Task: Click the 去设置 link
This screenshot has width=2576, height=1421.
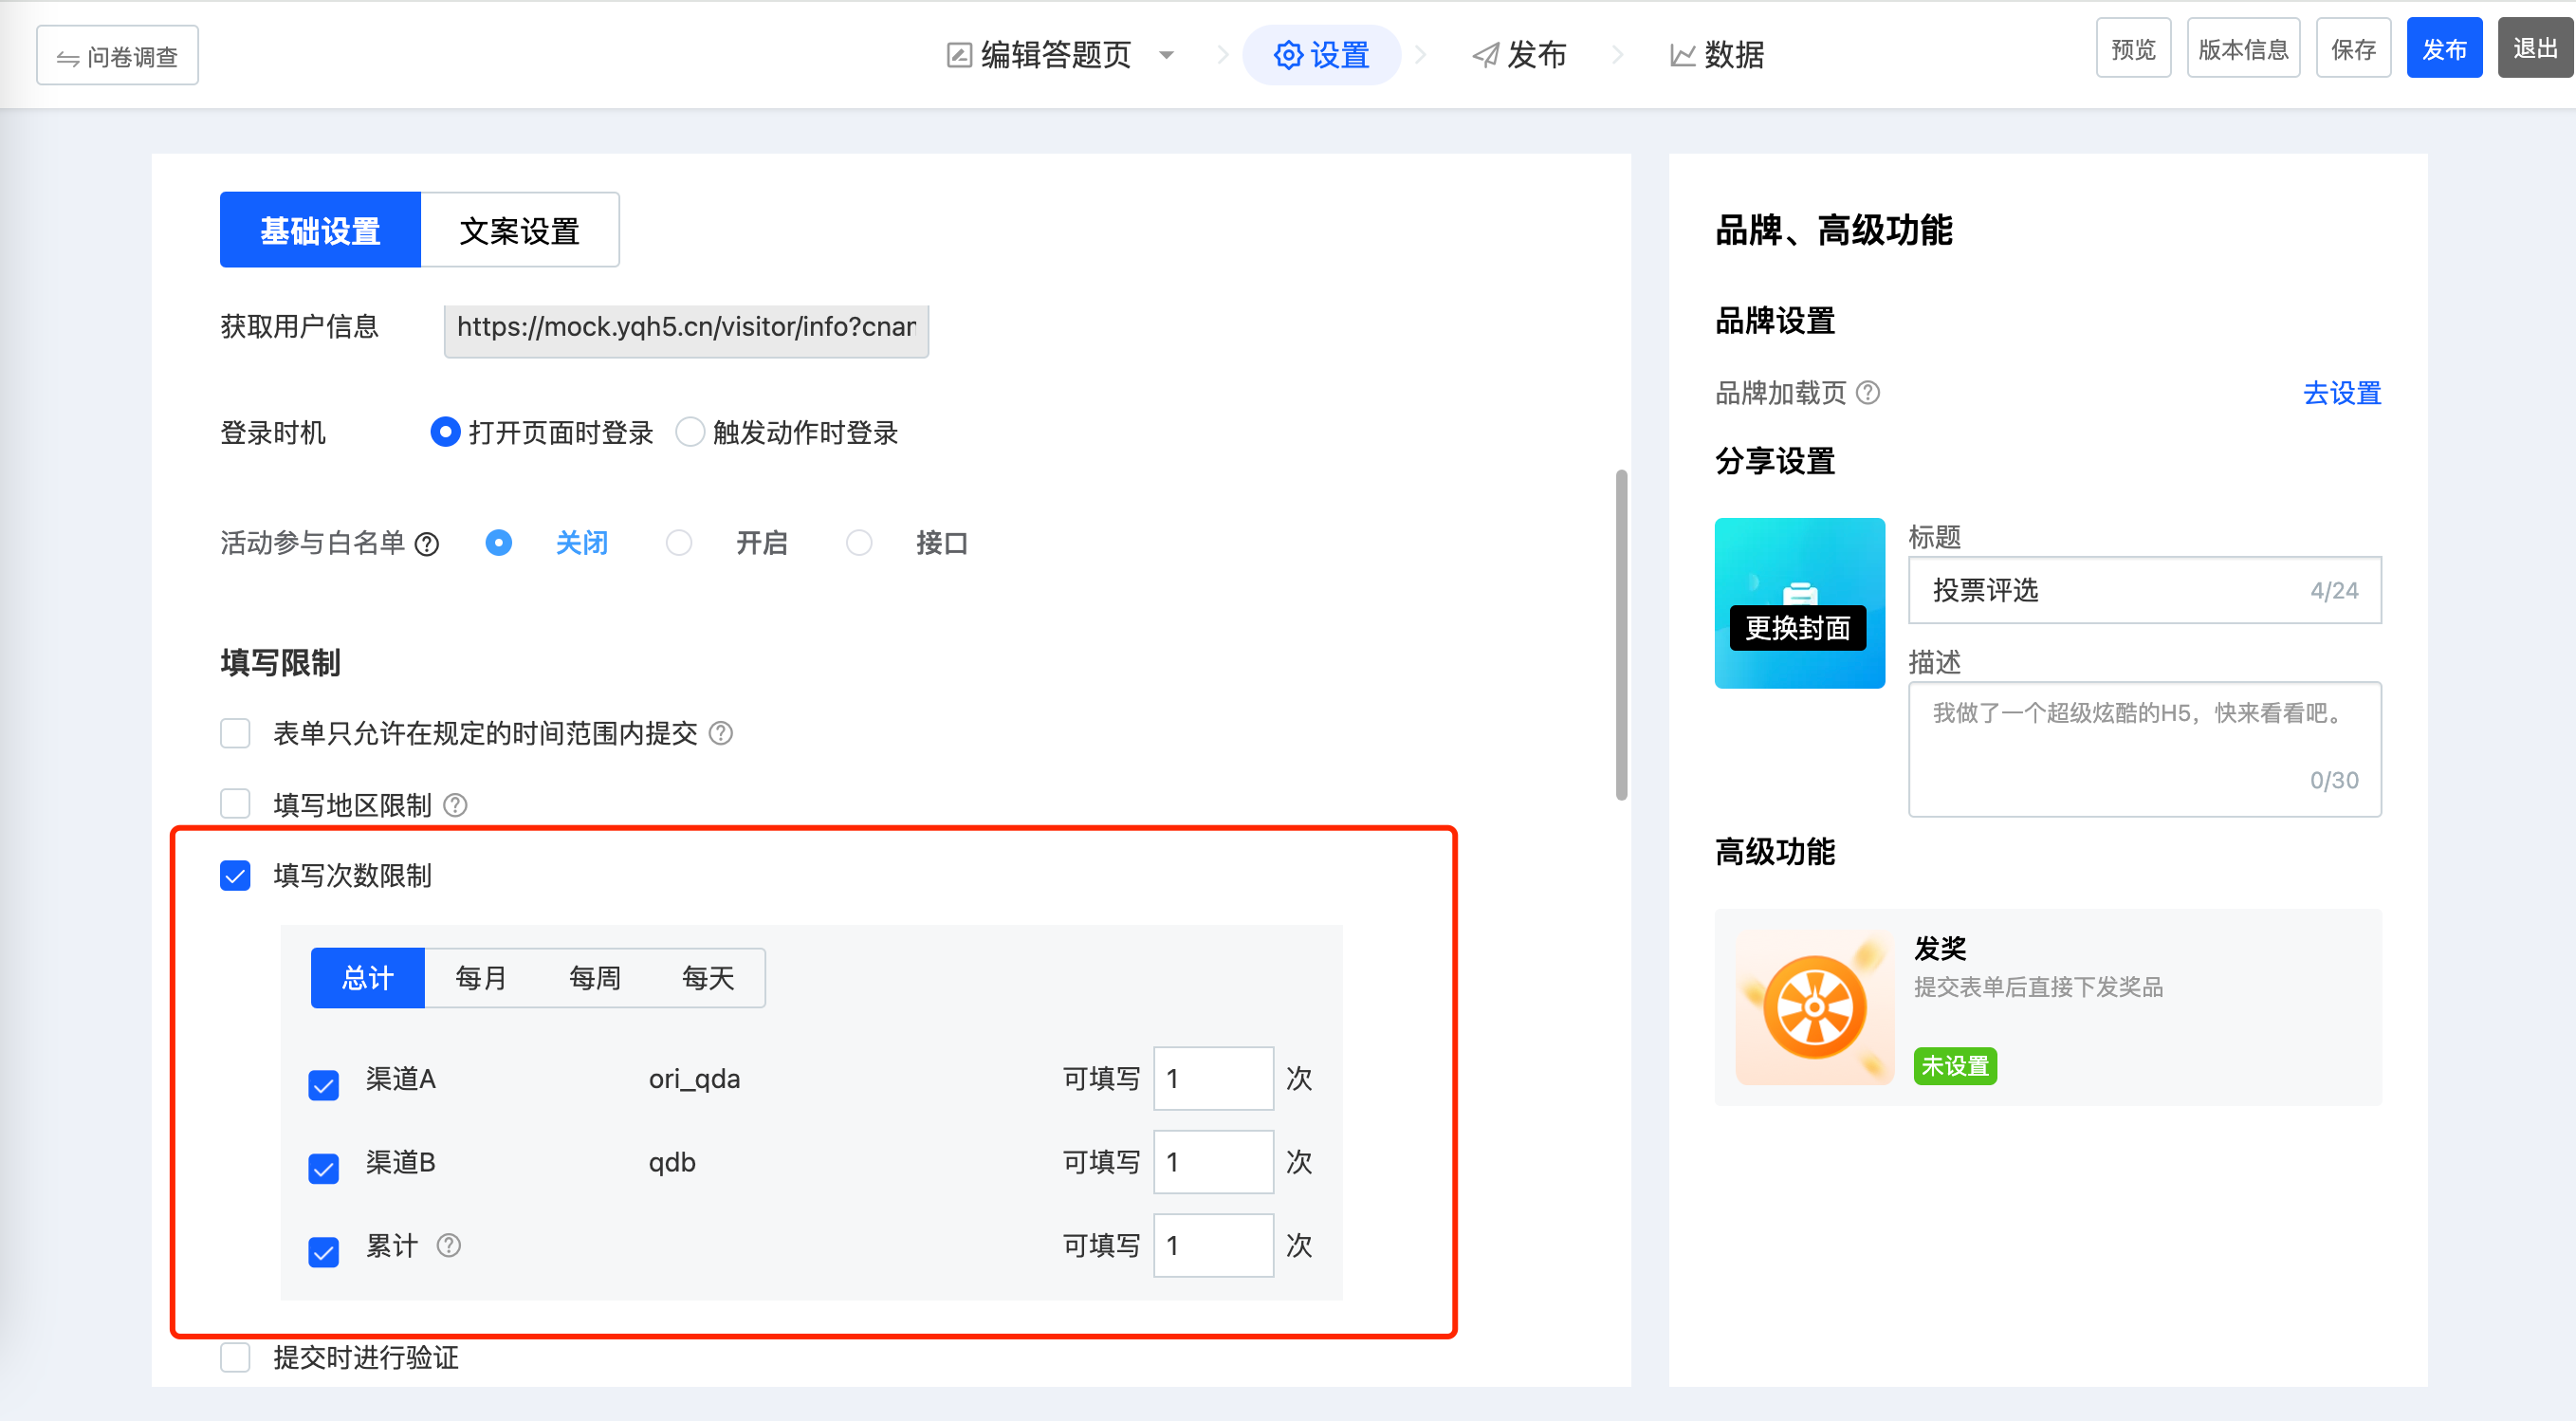Action: tap(2341, 393)
